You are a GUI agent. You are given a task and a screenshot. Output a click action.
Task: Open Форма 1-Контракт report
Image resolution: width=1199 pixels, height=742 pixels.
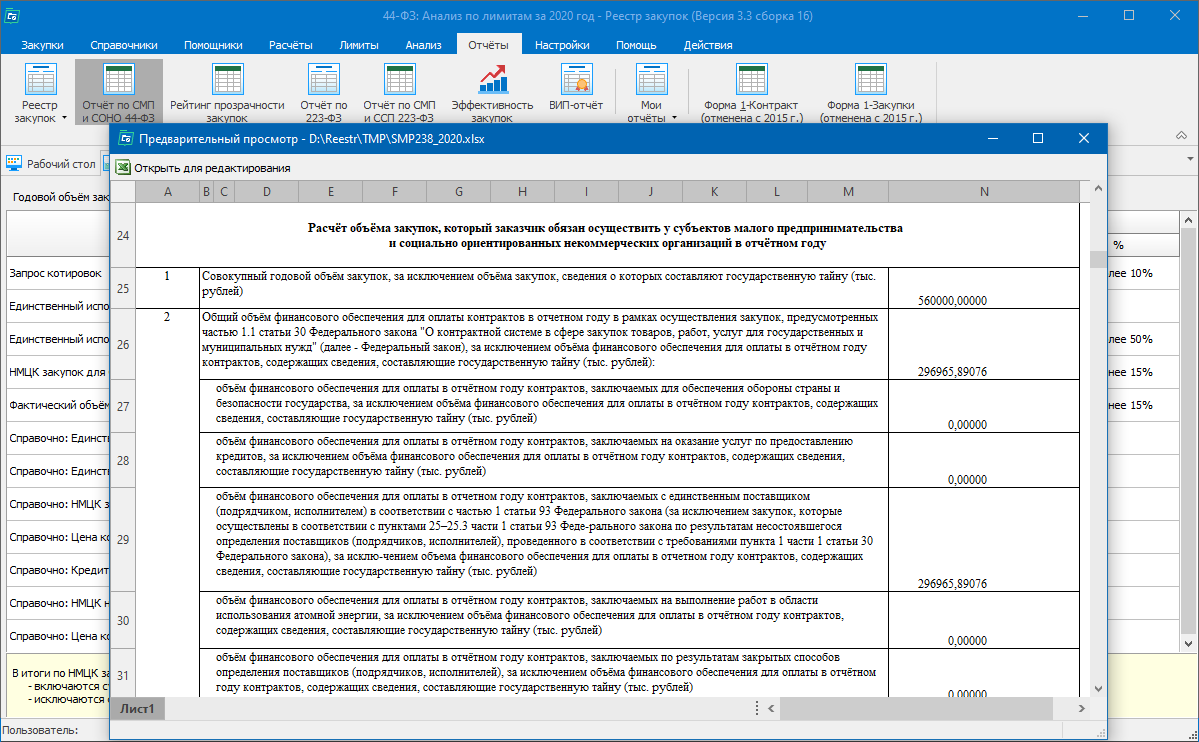(x=752, y=92)
